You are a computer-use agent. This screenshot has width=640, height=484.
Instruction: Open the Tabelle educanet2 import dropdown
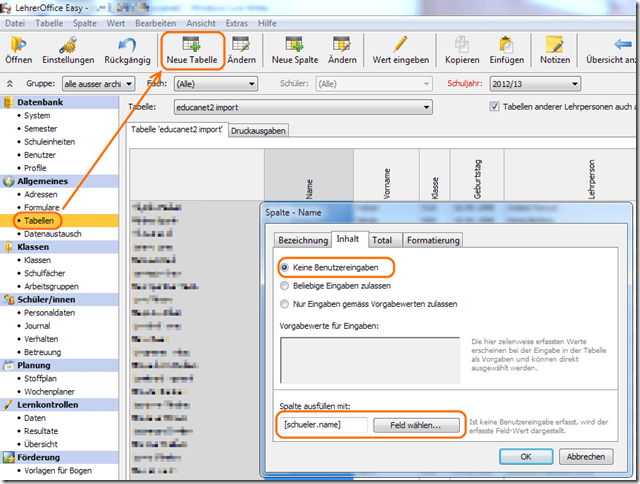[308, 107]
